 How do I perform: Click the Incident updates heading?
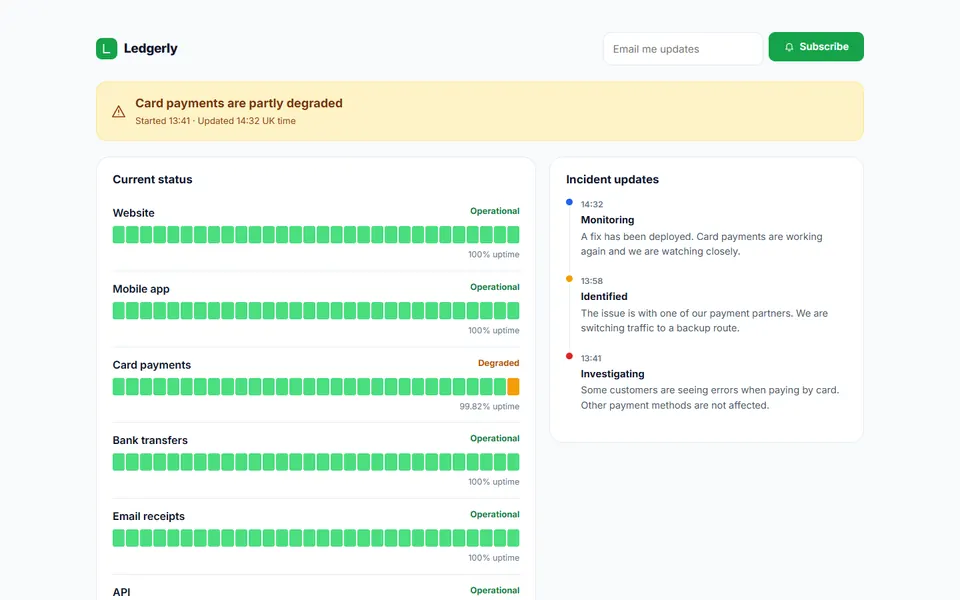[x=612, y=179]
